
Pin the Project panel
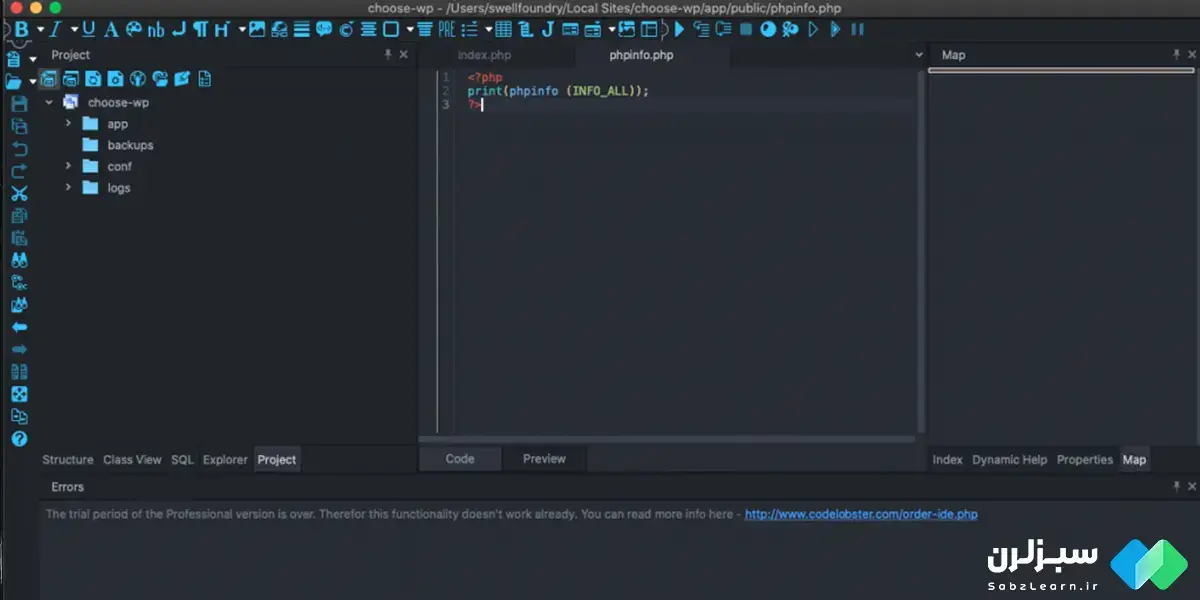[388, 55]
